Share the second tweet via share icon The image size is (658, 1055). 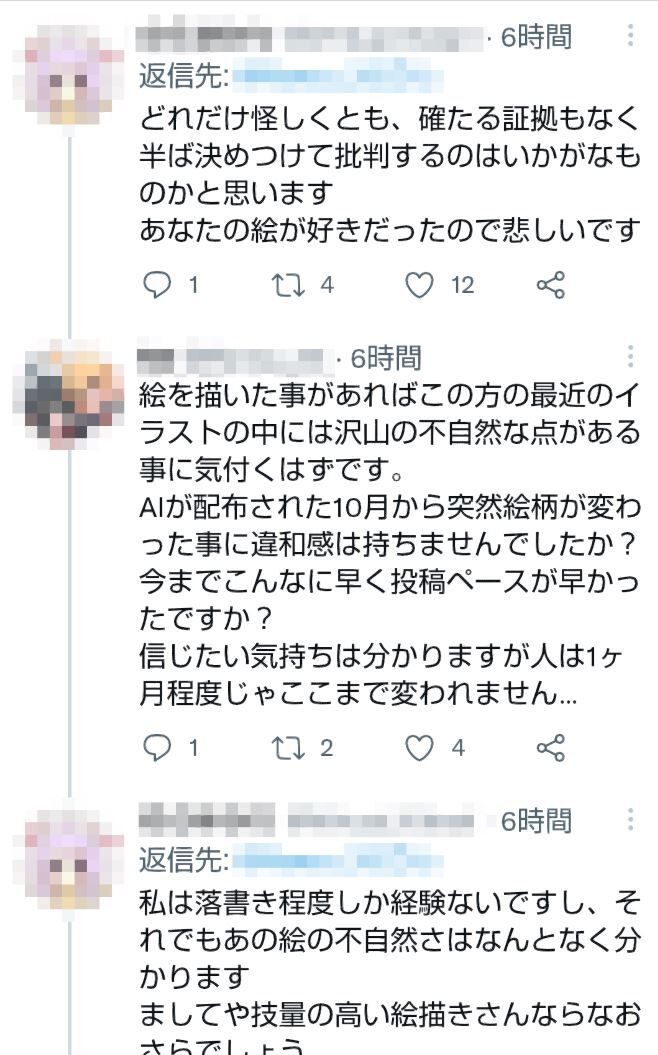(550, 748)
